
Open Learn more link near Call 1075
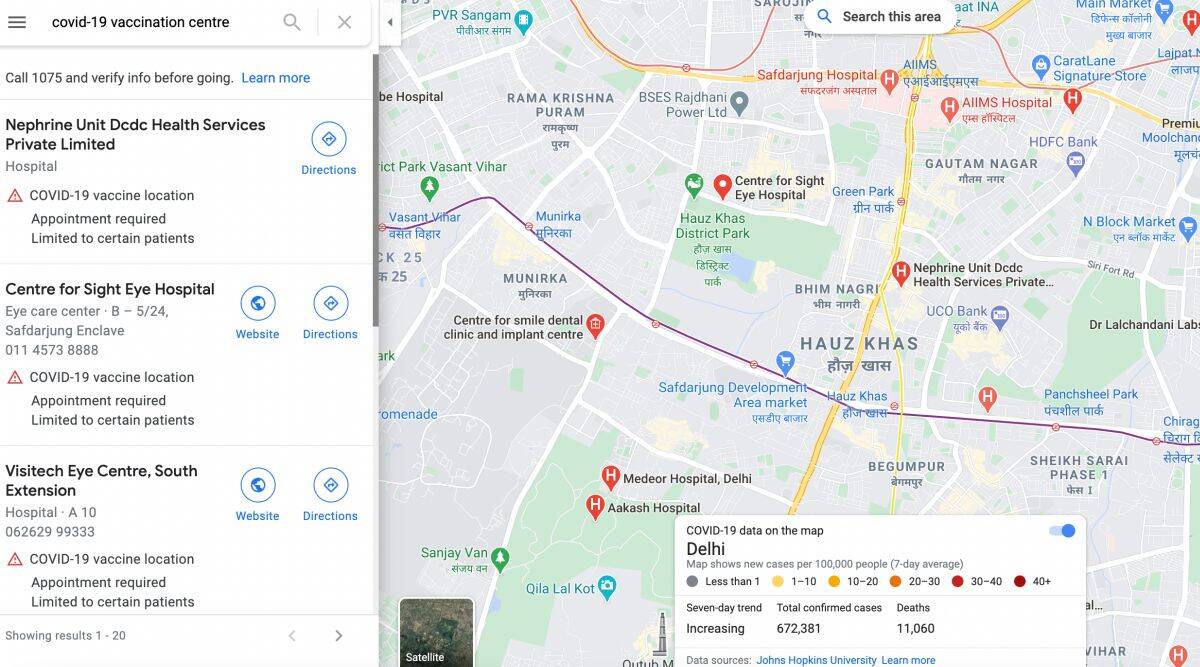[x=276, y=78]
